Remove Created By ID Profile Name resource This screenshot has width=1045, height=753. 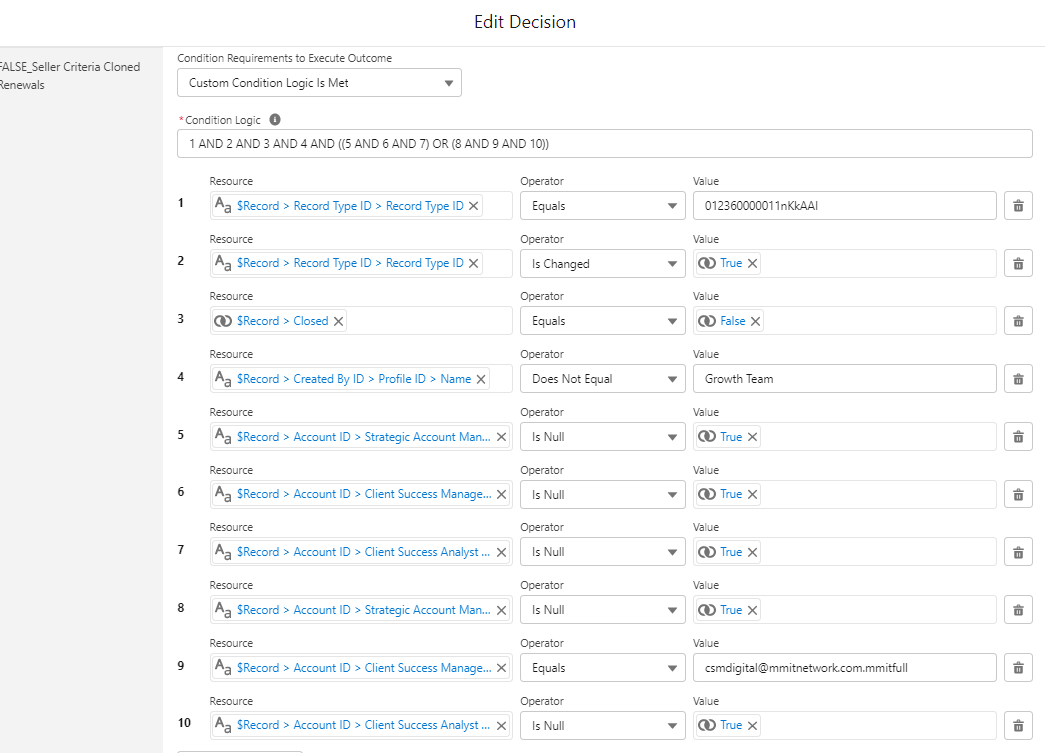point(481,379)
